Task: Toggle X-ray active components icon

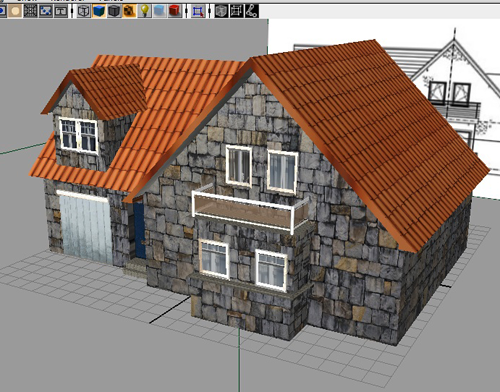Action: pos(236,11)
